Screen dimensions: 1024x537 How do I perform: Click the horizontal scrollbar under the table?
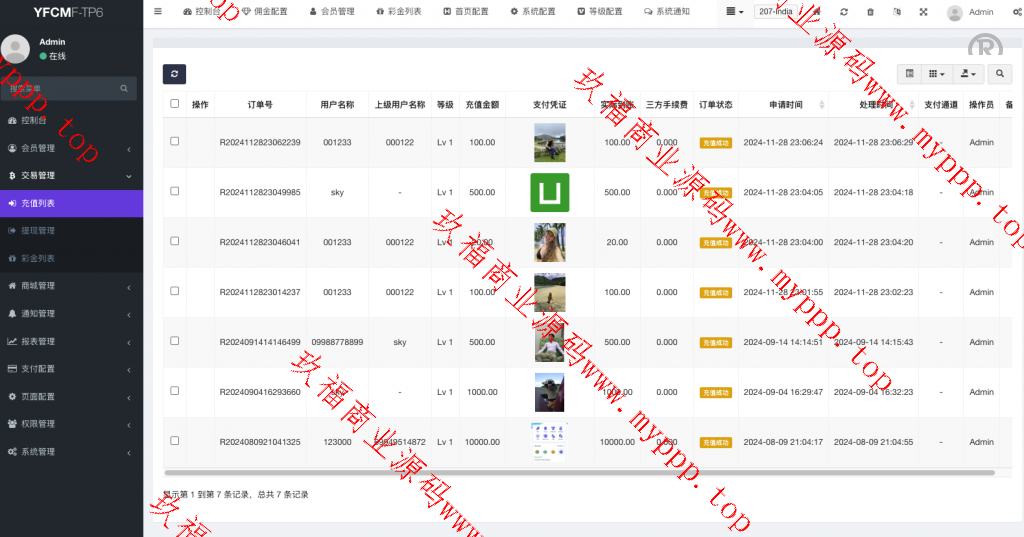[x=580, y=472]
